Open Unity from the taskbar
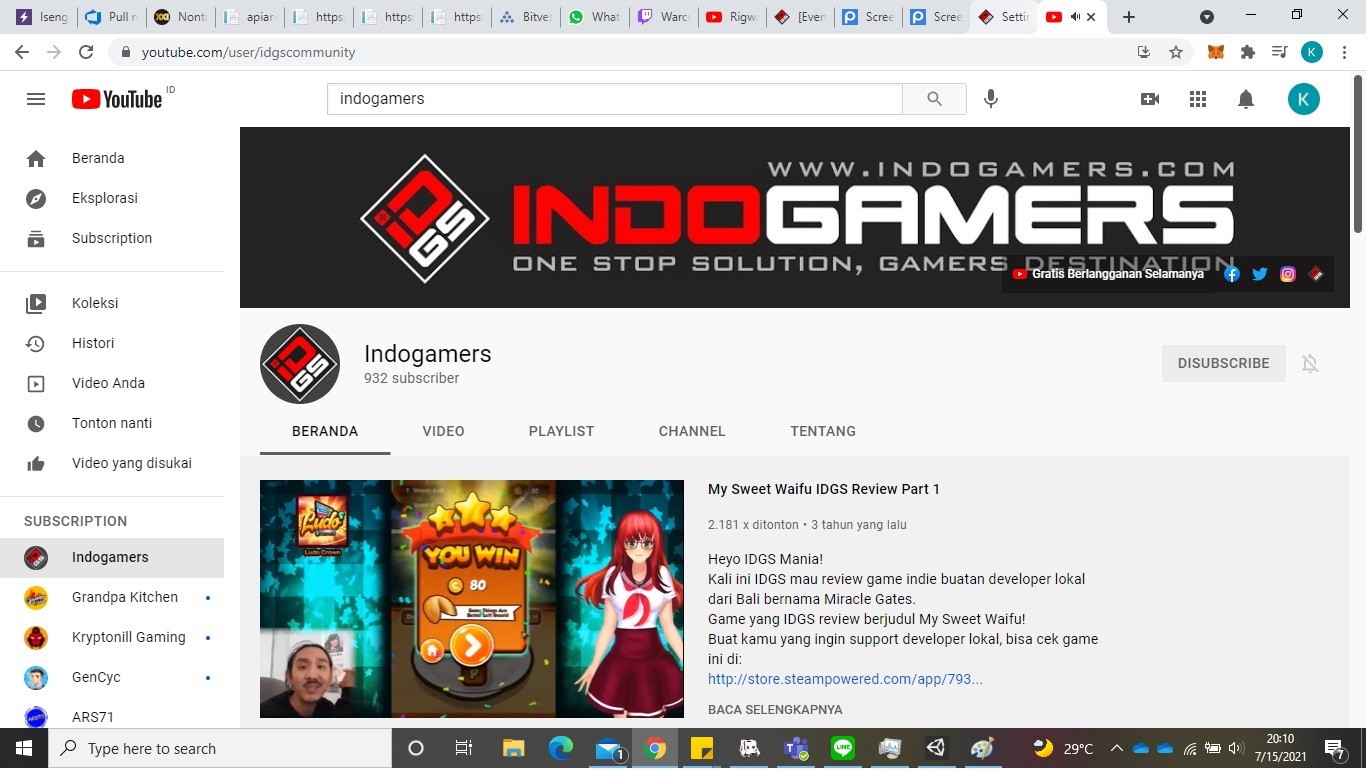 pos(935,748)
